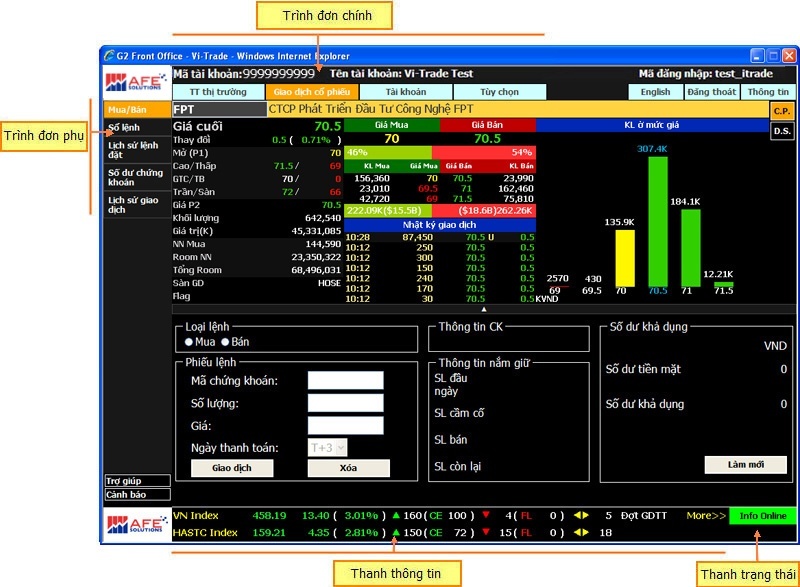Click the best bid price 70
Image resolution: width=800 pixels, height=587 pixels.
click(392, 139)
